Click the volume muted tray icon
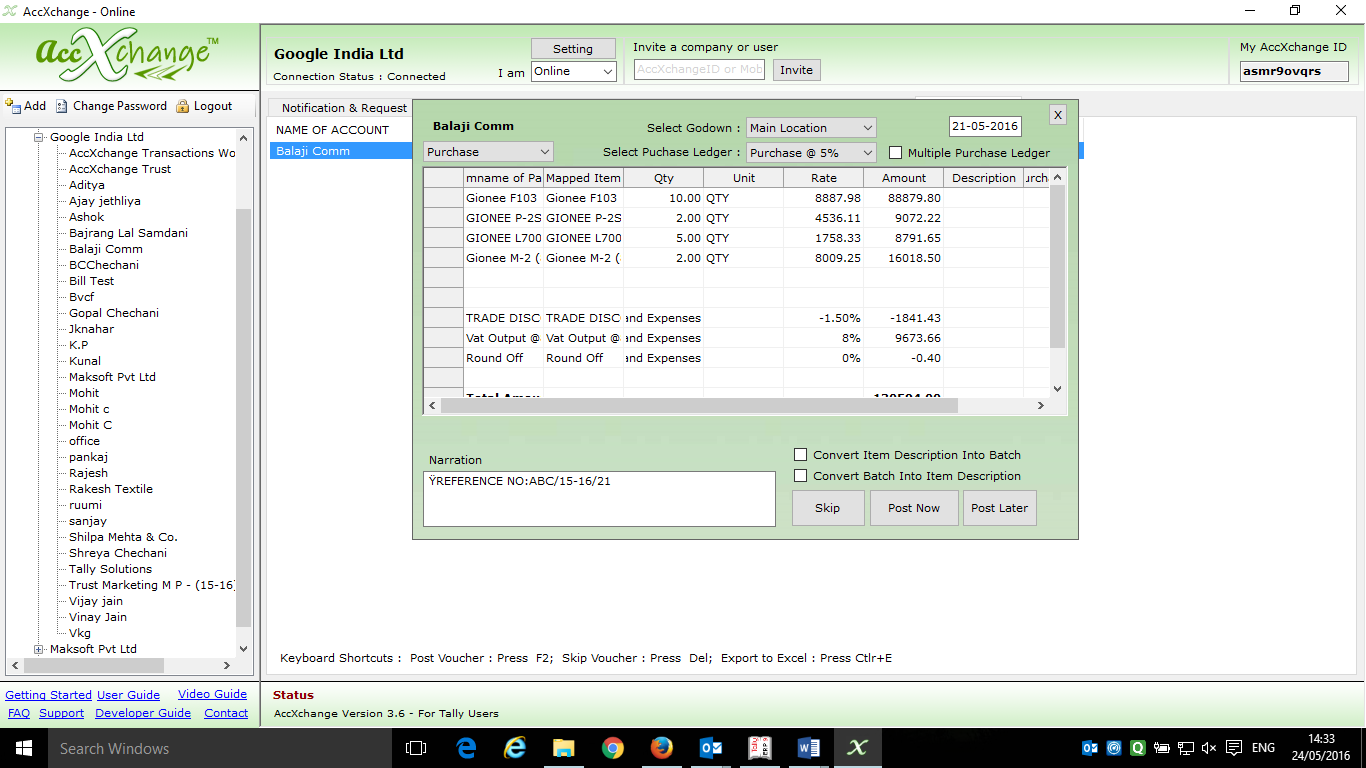The image size is (1366, 768). (x=1209, y=748)
